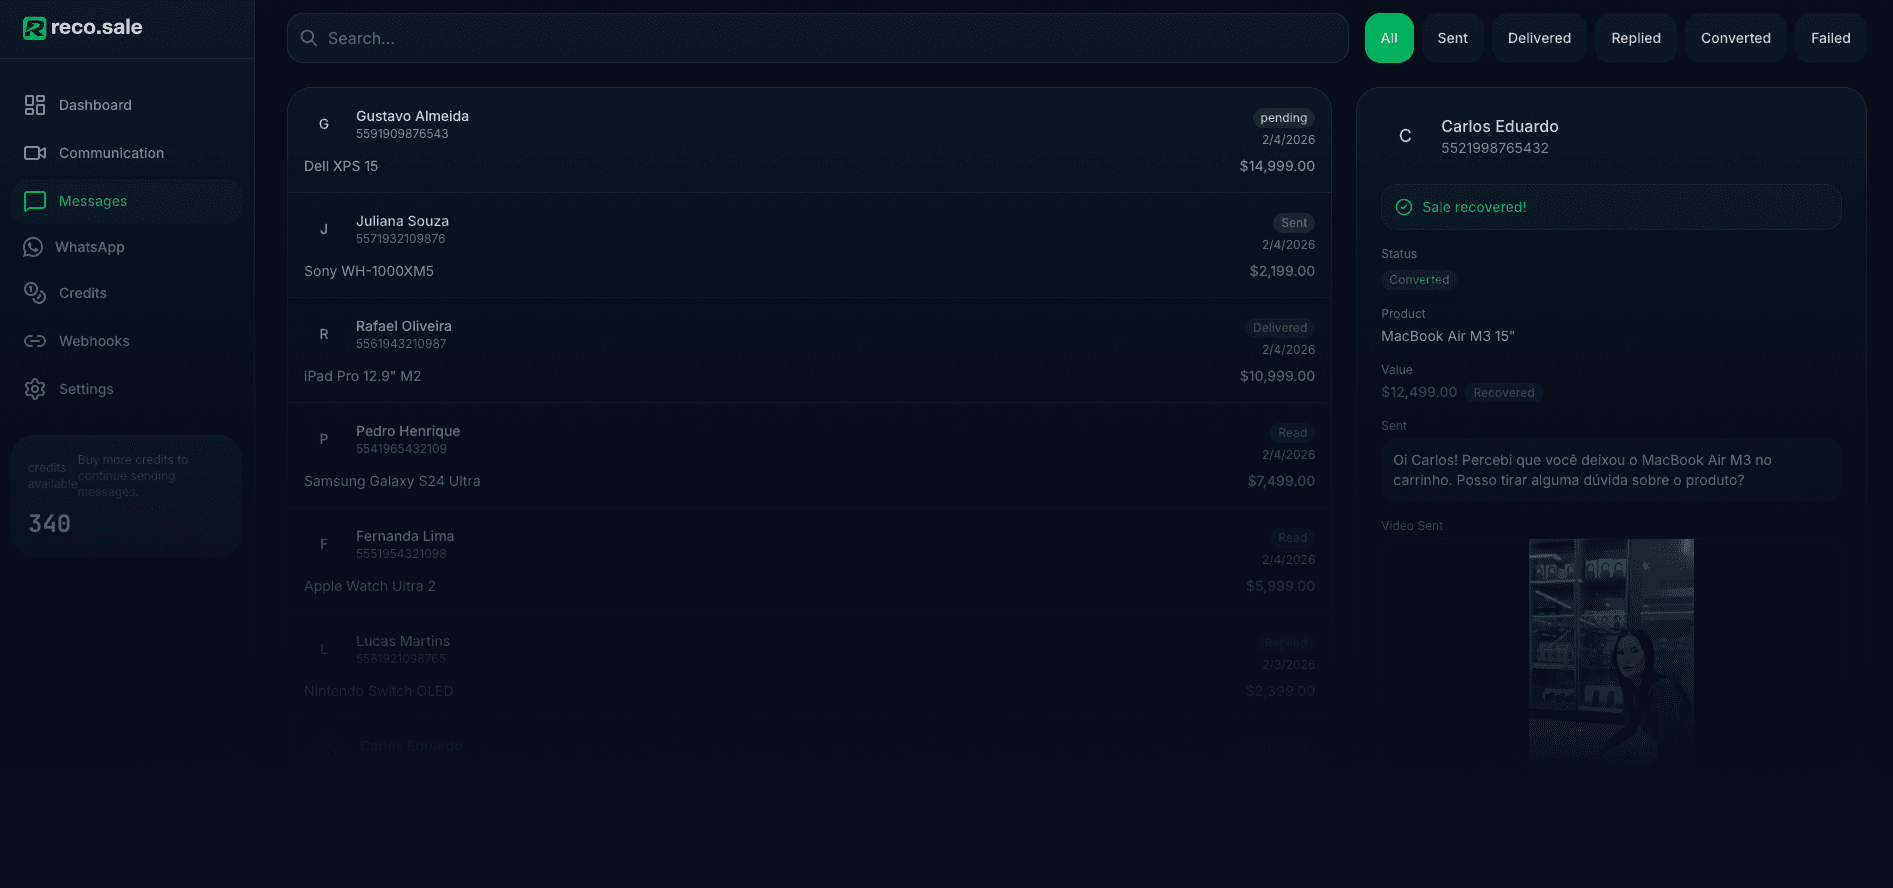The image size is (1893, 888).
Task: Open the WhatsApp page
Action: point(127,247)
